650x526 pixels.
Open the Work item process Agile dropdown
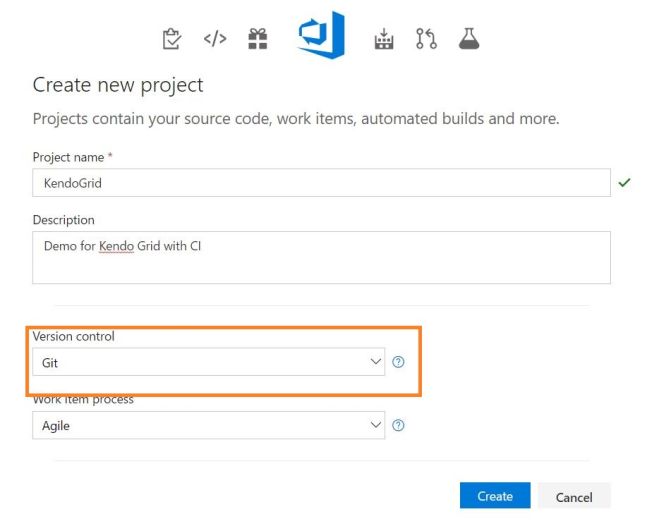[208, 425]
